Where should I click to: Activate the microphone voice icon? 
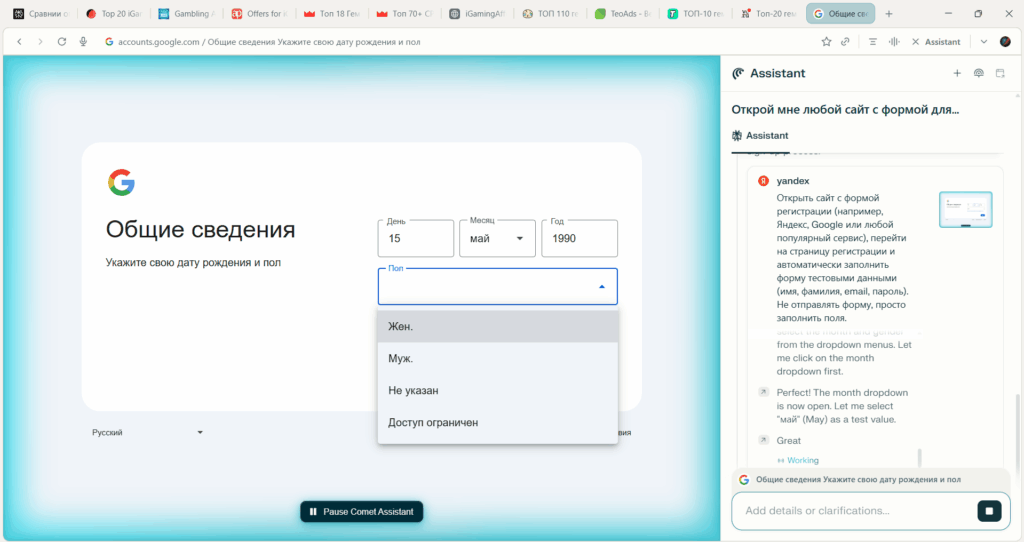[83, 42]
